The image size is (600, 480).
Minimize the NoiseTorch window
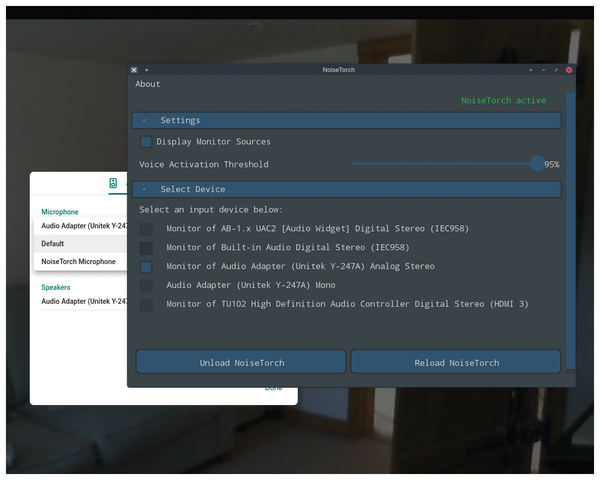tap(543, 70)
